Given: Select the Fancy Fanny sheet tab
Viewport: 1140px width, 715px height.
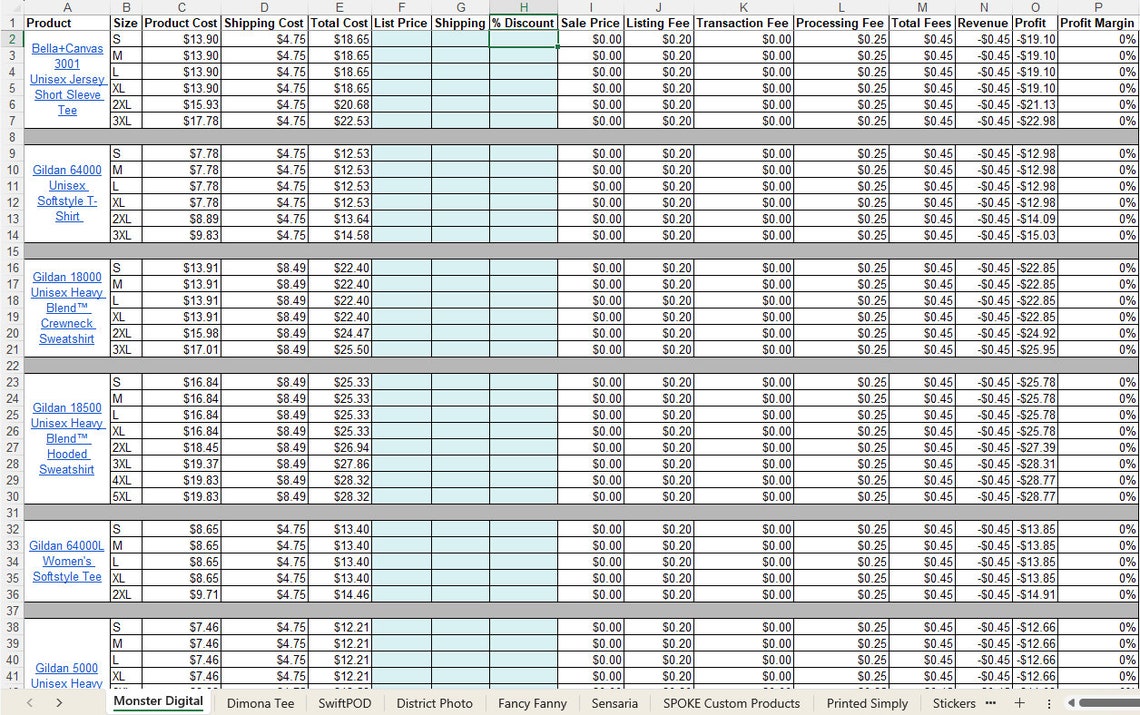Looking at the screenshot, I should click(532, 703).
